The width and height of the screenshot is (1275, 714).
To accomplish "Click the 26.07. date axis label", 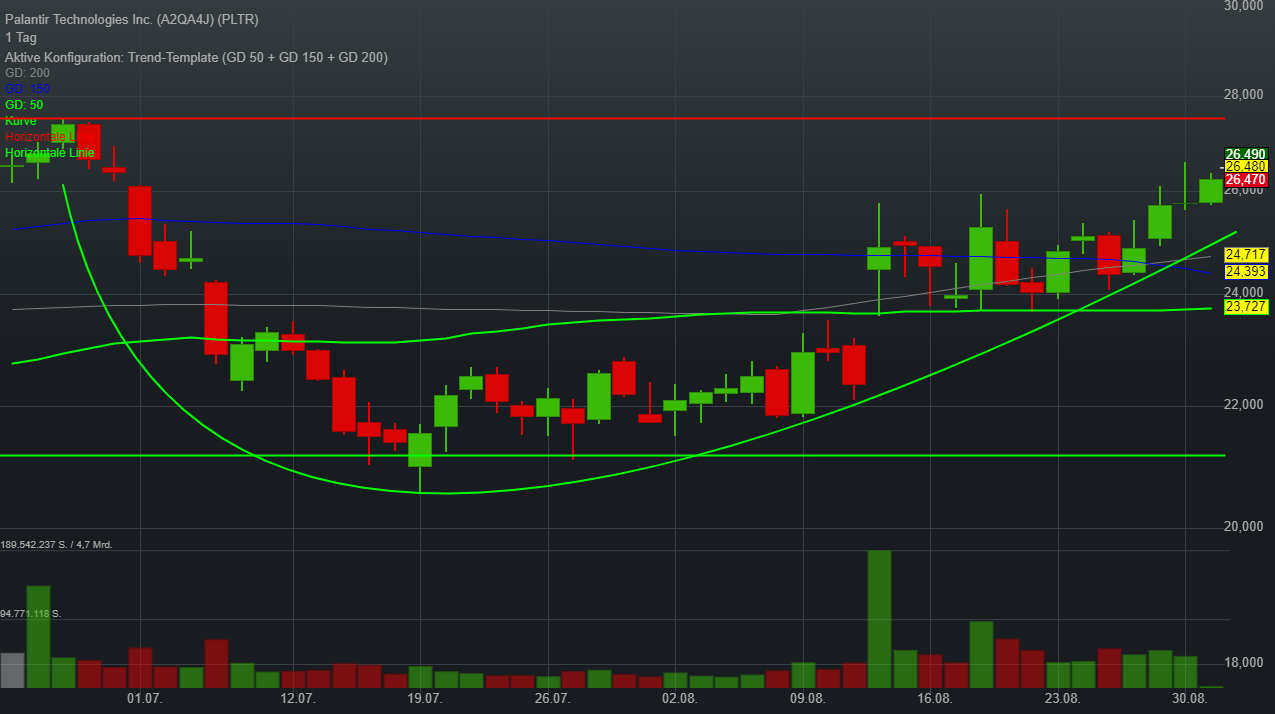I will 552,698.
